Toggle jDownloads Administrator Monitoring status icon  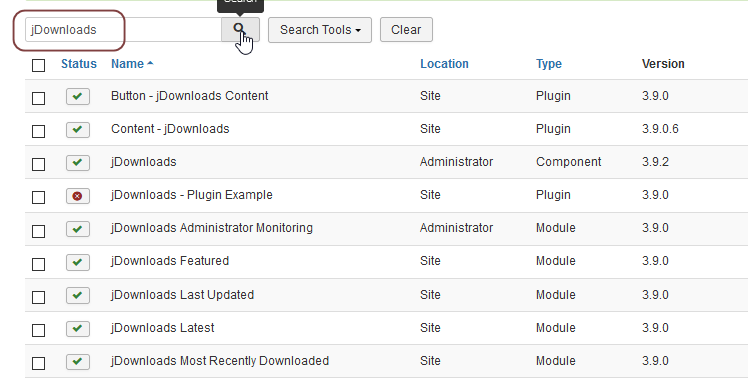[78, 228]
